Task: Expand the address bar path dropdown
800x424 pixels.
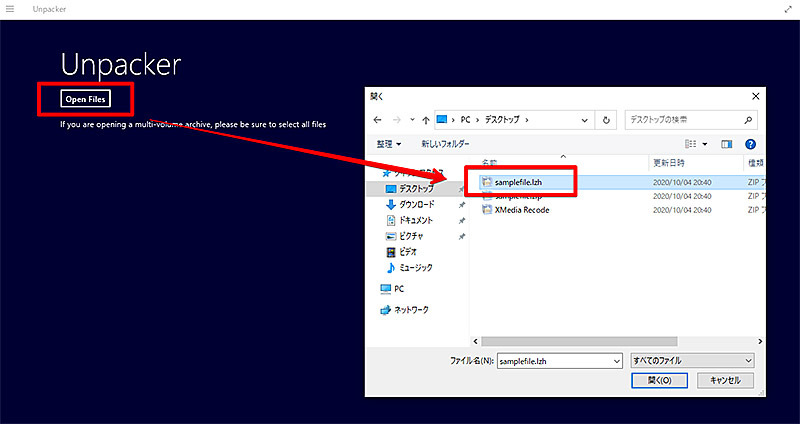Action: [x=584, y=120]
